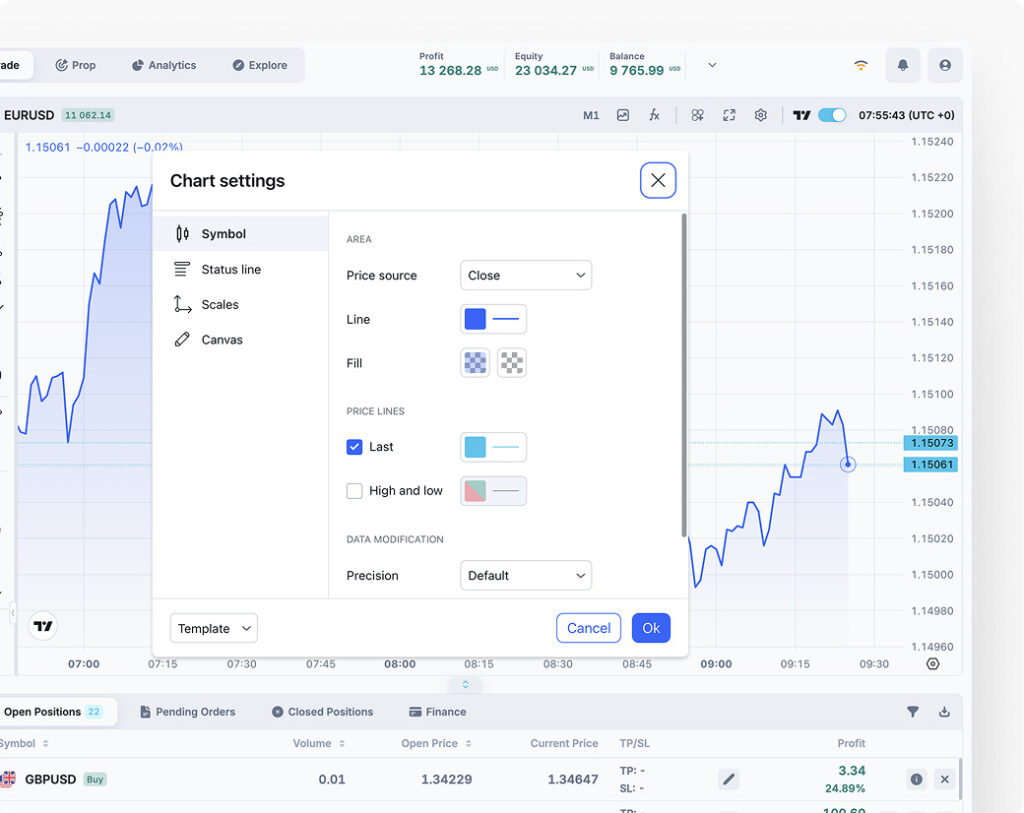The image size is (1024, 813).
Task: Edit TP/SL for the GBPUSD position
Action: pos(729,779)
